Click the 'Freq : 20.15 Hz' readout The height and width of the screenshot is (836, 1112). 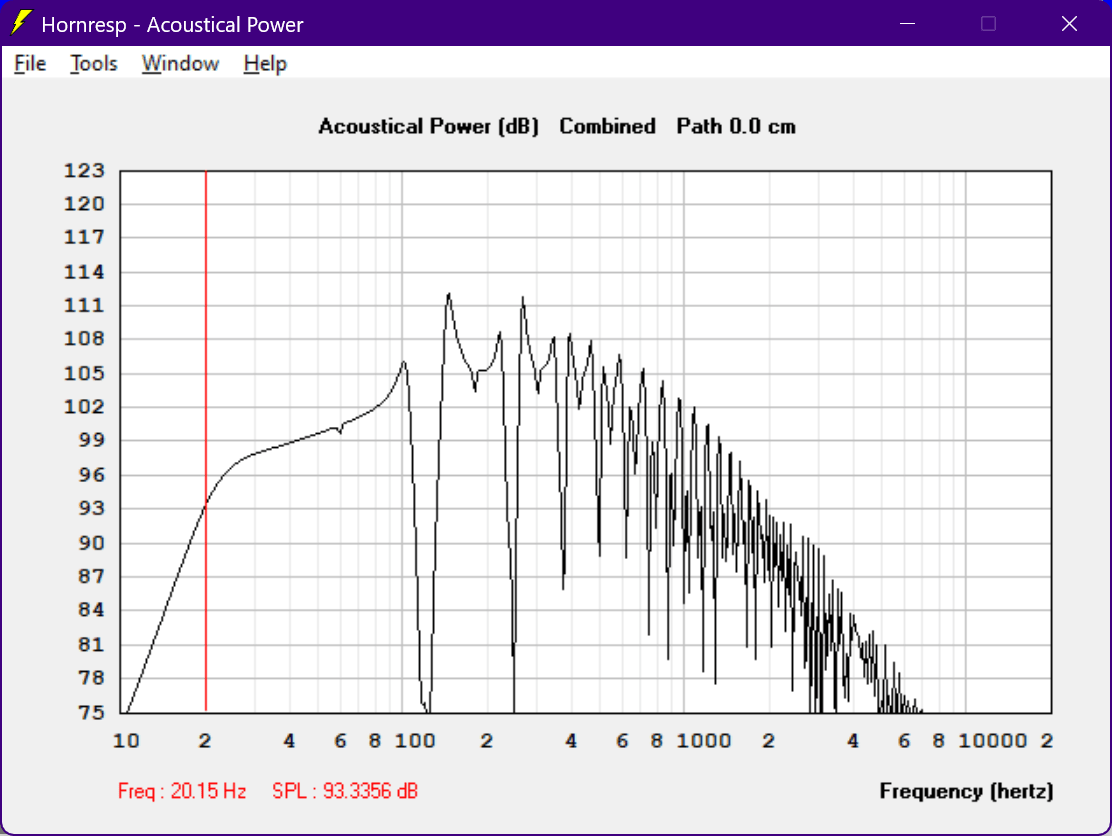tap(182, 791)
